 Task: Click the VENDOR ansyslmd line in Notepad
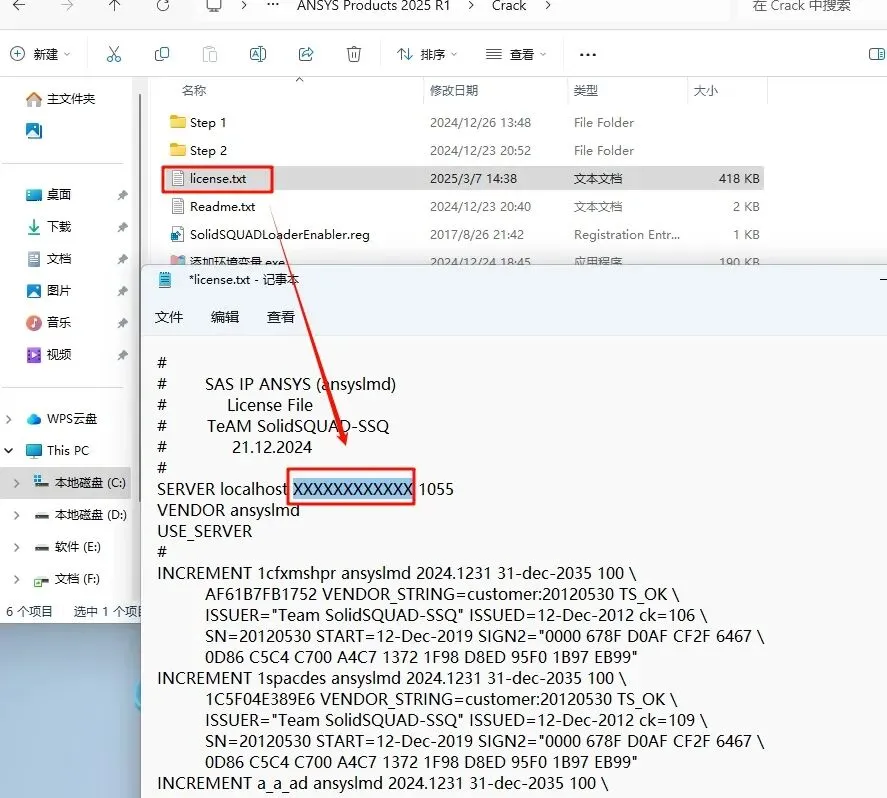[229, 510]
